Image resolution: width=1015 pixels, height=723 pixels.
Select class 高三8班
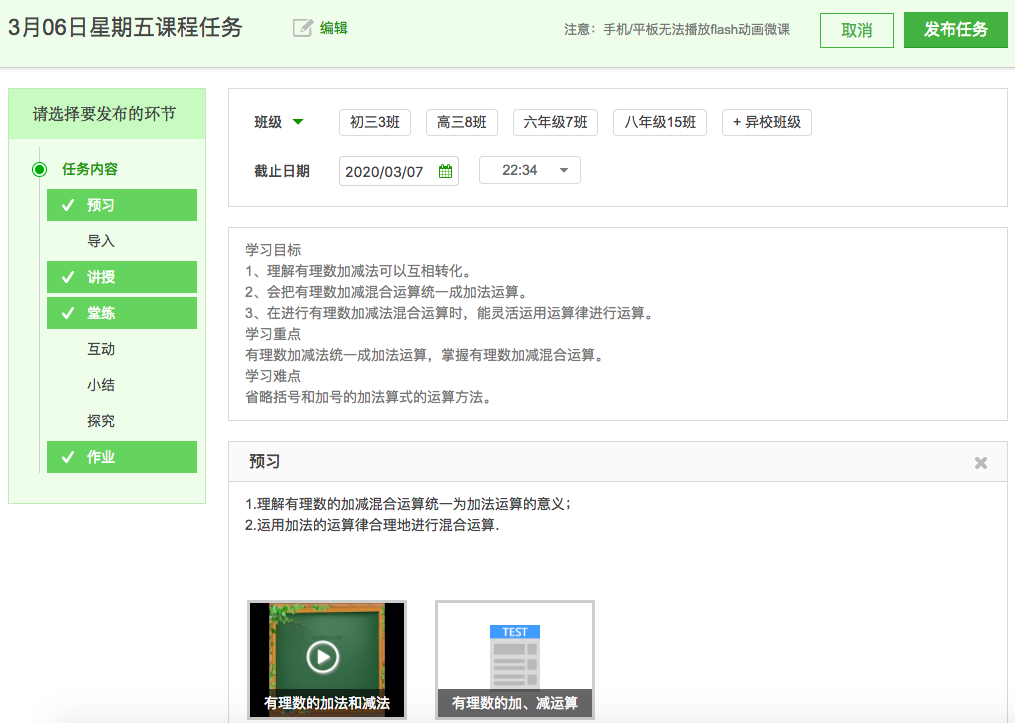[462, 122]
